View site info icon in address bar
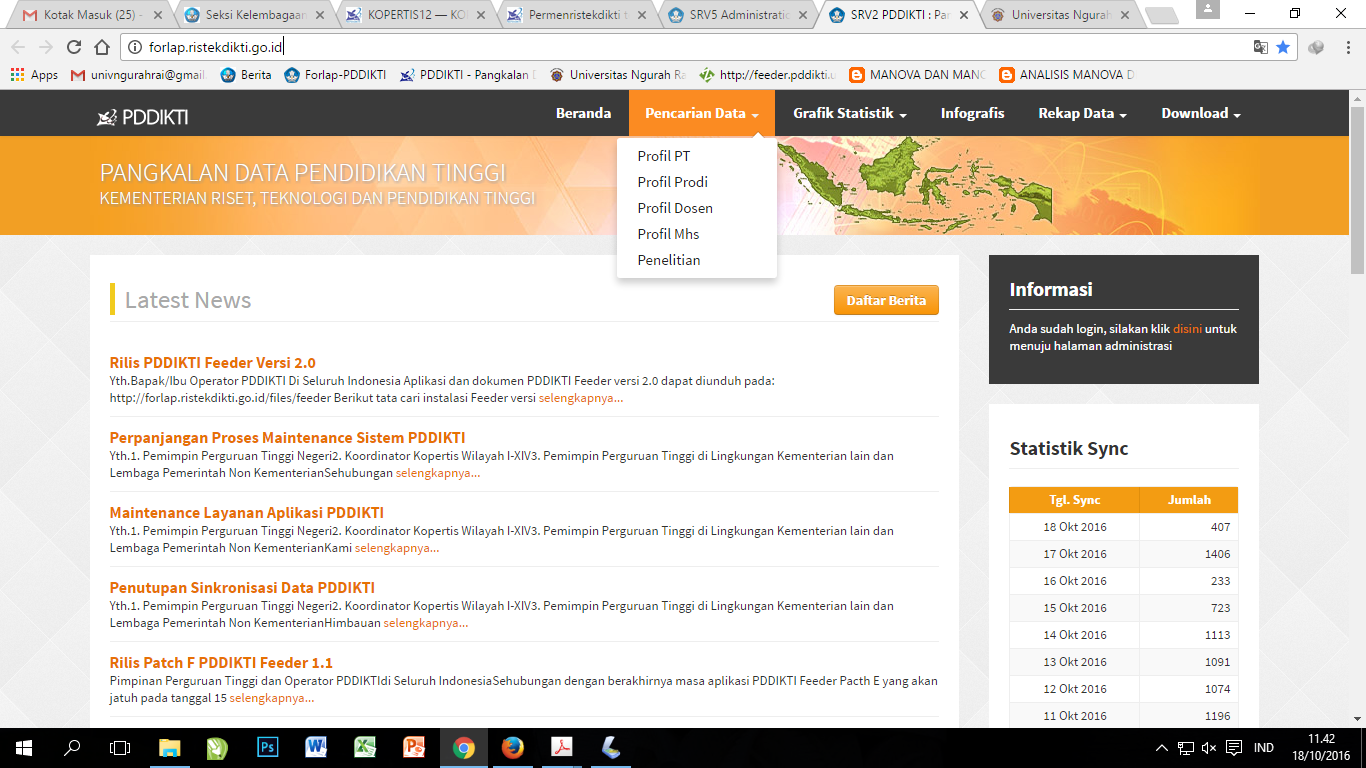The image size is (1366, 768). point(135,47)
